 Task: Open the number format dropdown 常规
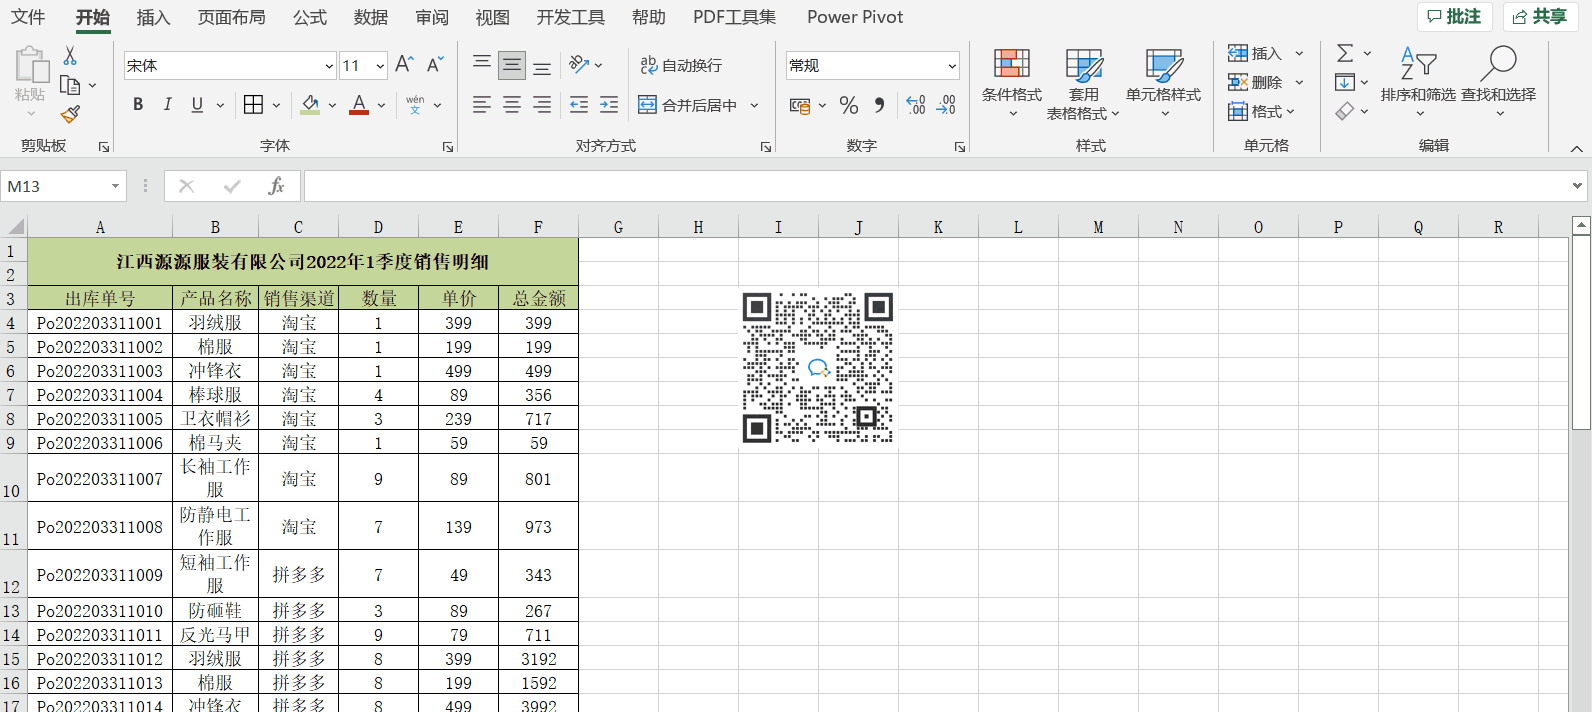951,66
